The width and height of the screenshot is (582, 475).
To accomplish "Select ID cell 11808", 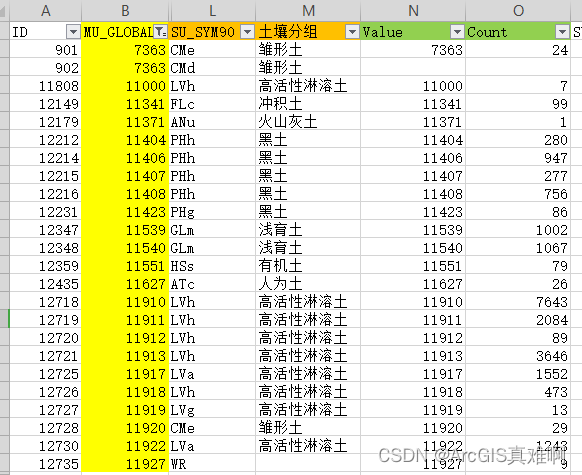I will pos(45,86).
